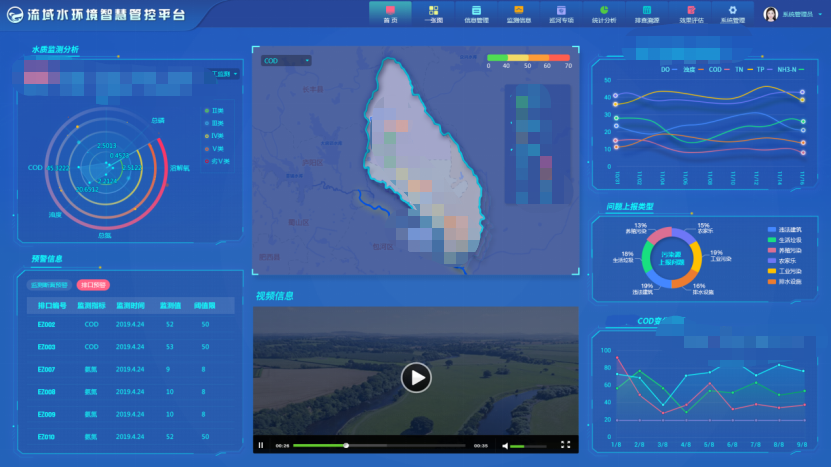Open the water quality panel dropdown
Screen dimensions: 831x468
[220, 74]
